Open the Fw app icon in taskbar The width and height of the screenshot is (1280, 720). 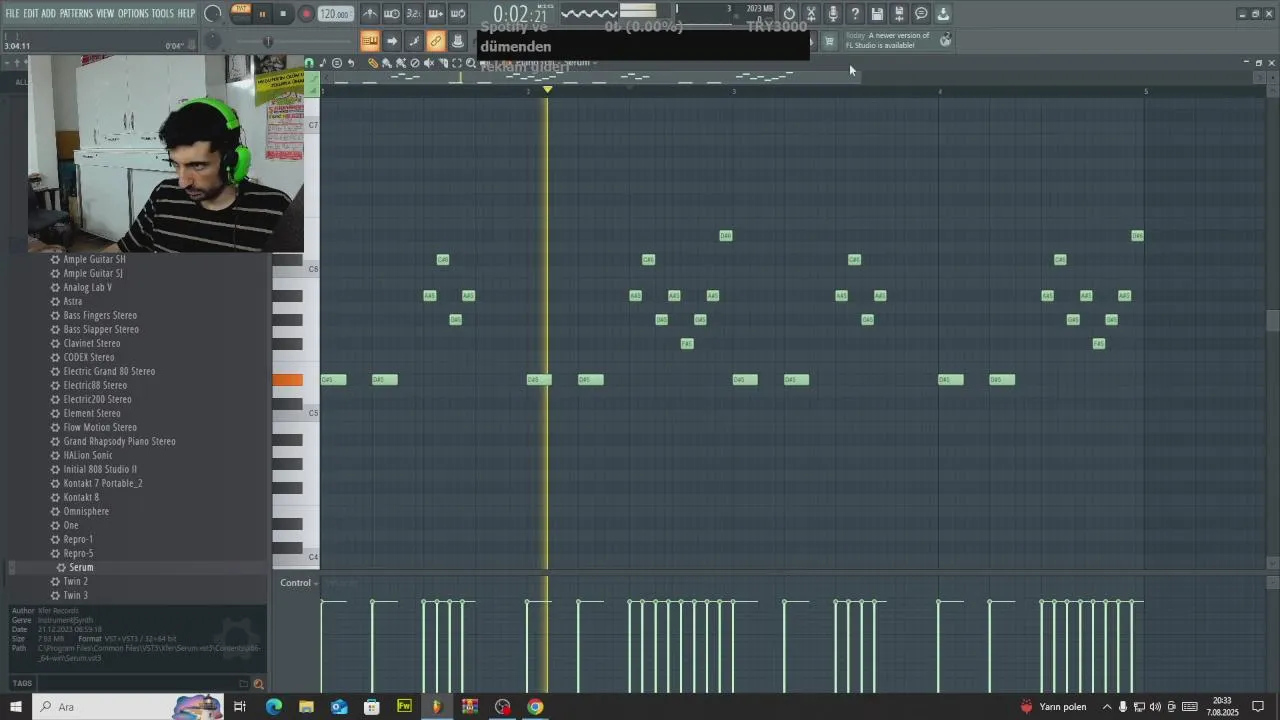click(x=404, y=707)
